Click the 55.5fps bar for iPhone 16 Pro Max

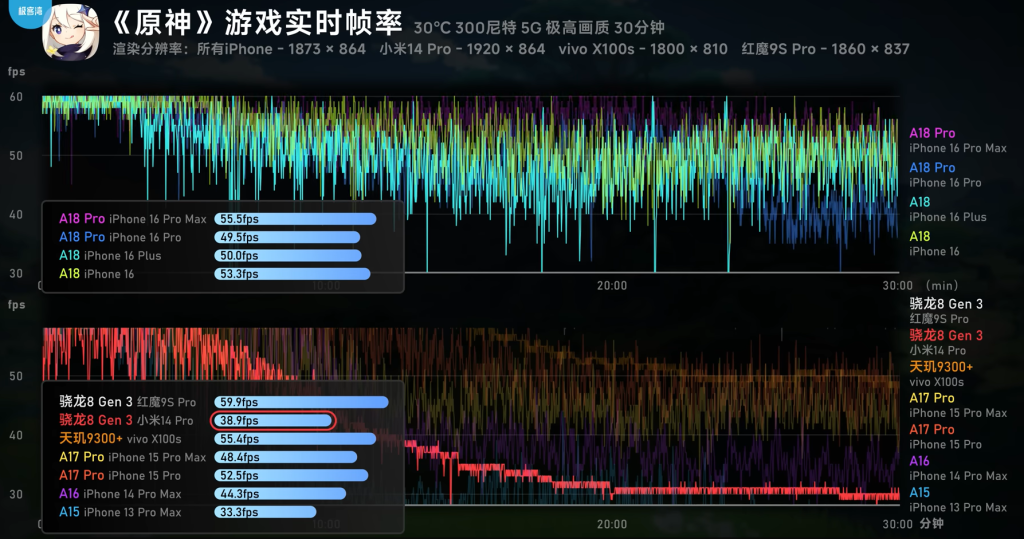295,219
